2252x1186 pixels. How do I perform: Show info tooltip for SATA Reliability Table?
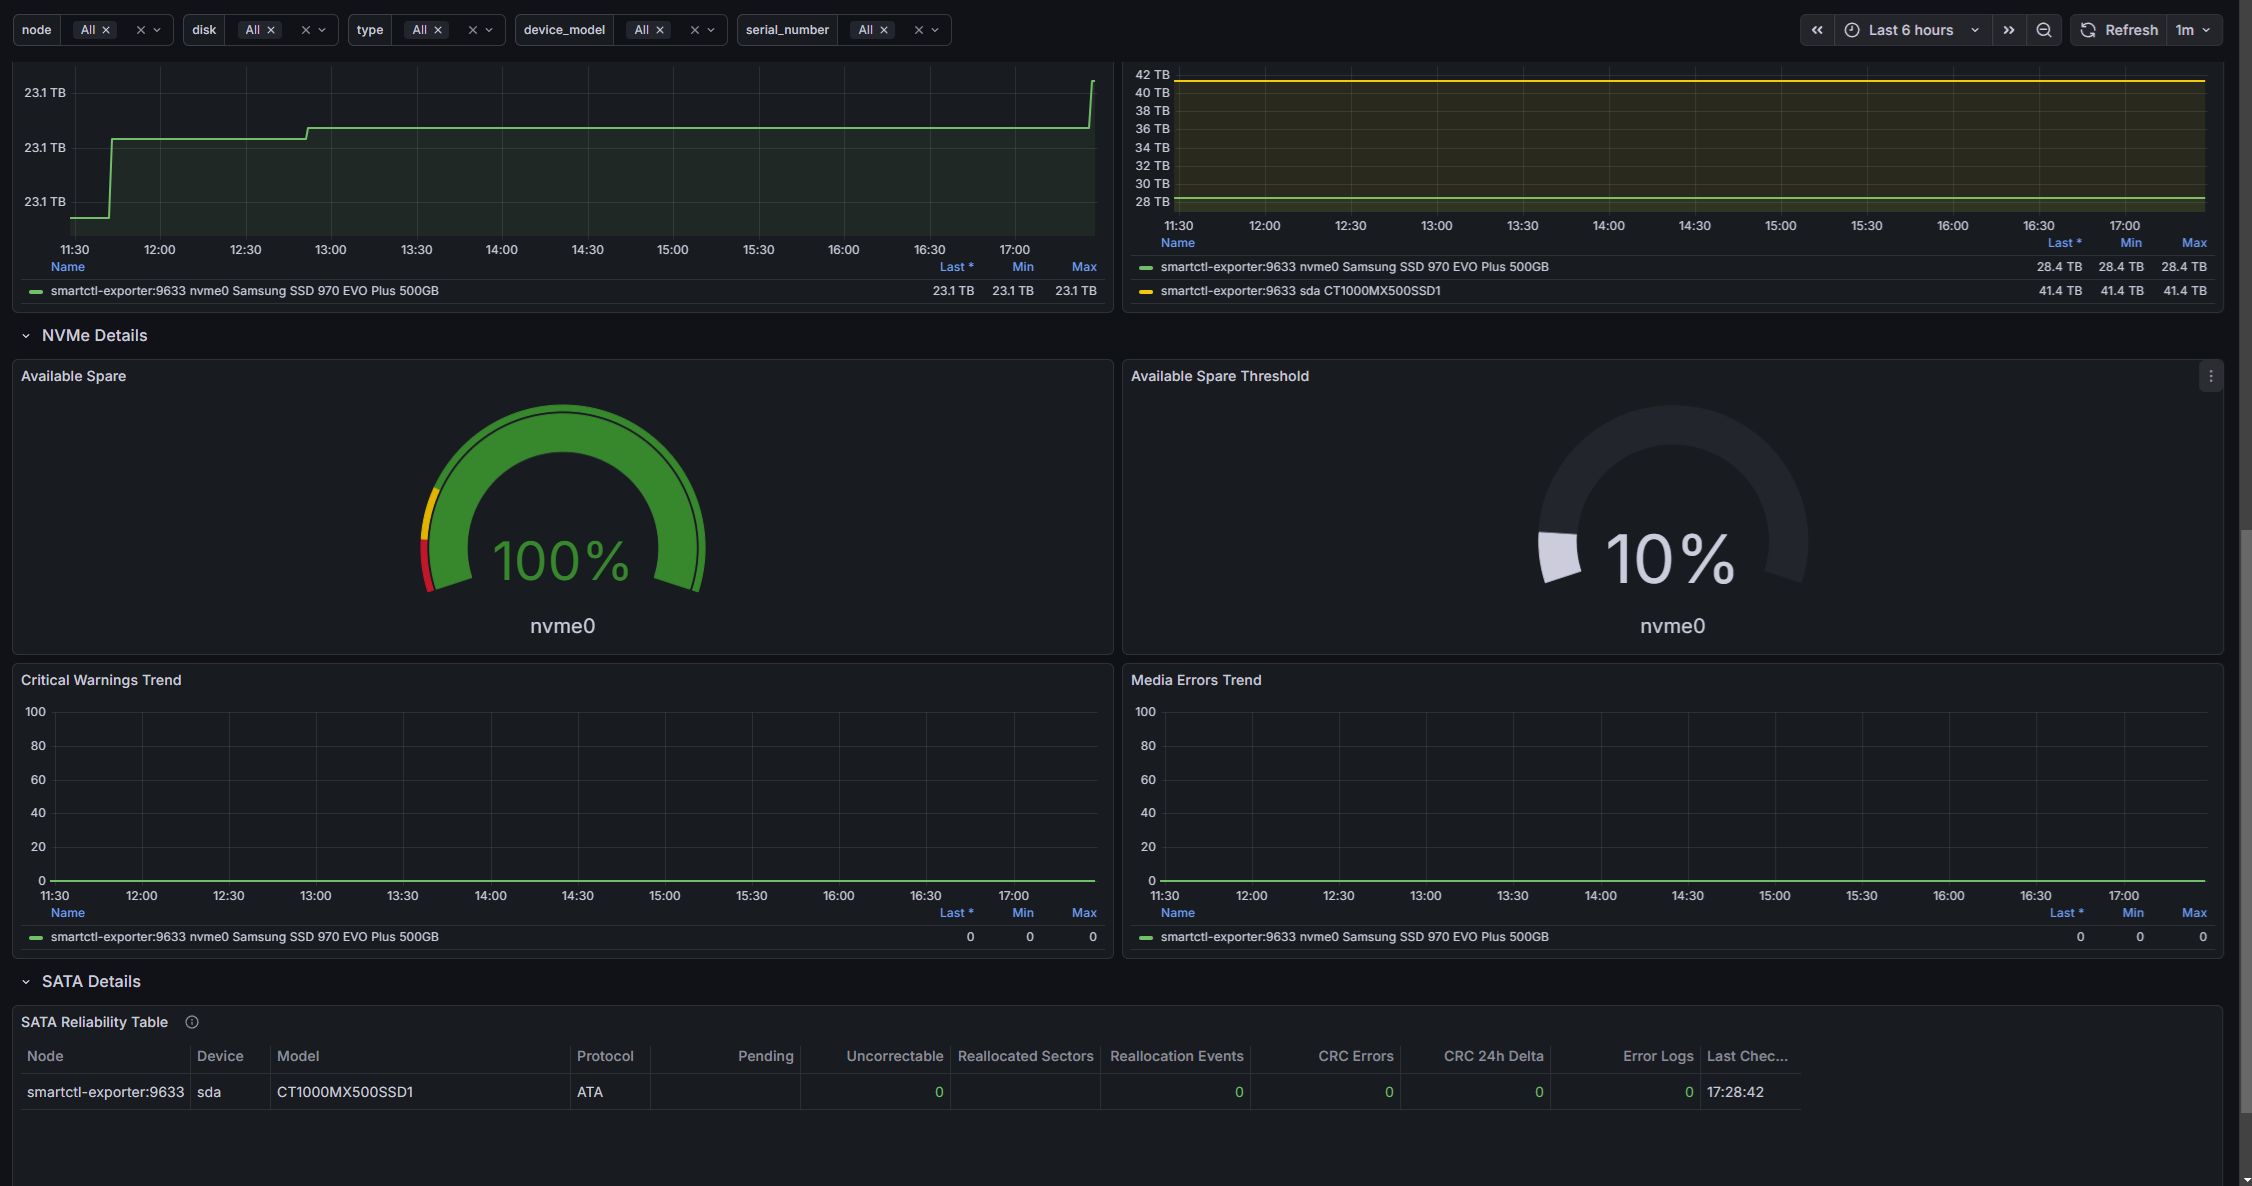tap(192, 1022)
